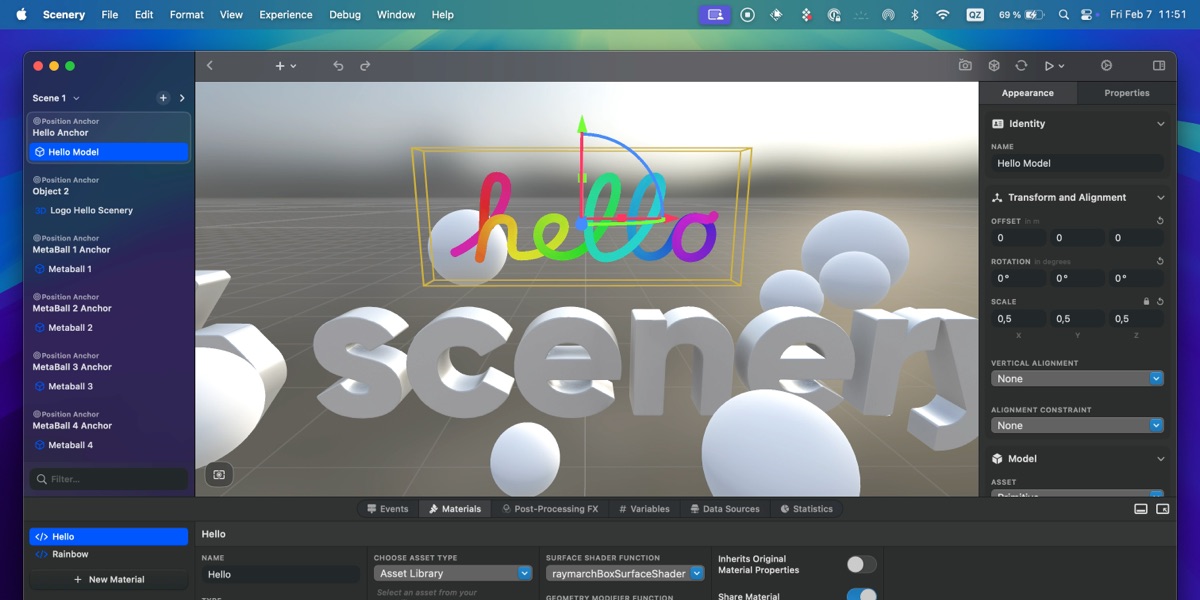Reset the rotation values with reset icon

tap(1160, 261)
